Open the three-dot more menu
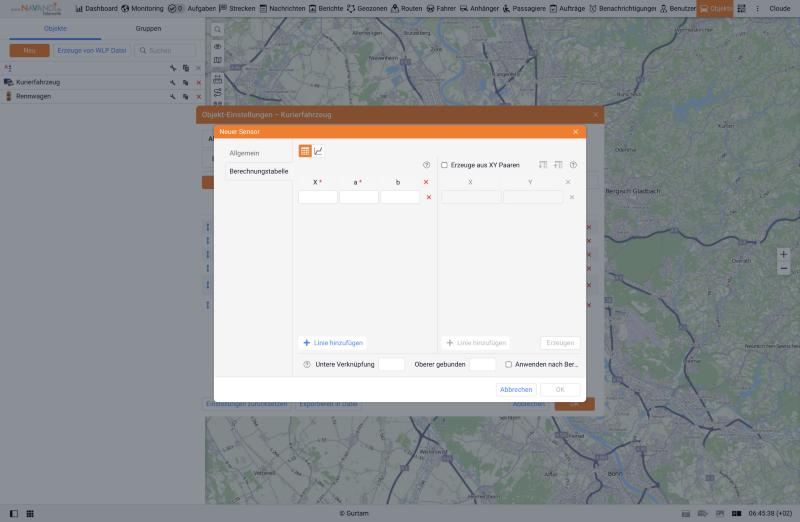800x522 pixels. point(757,9)
